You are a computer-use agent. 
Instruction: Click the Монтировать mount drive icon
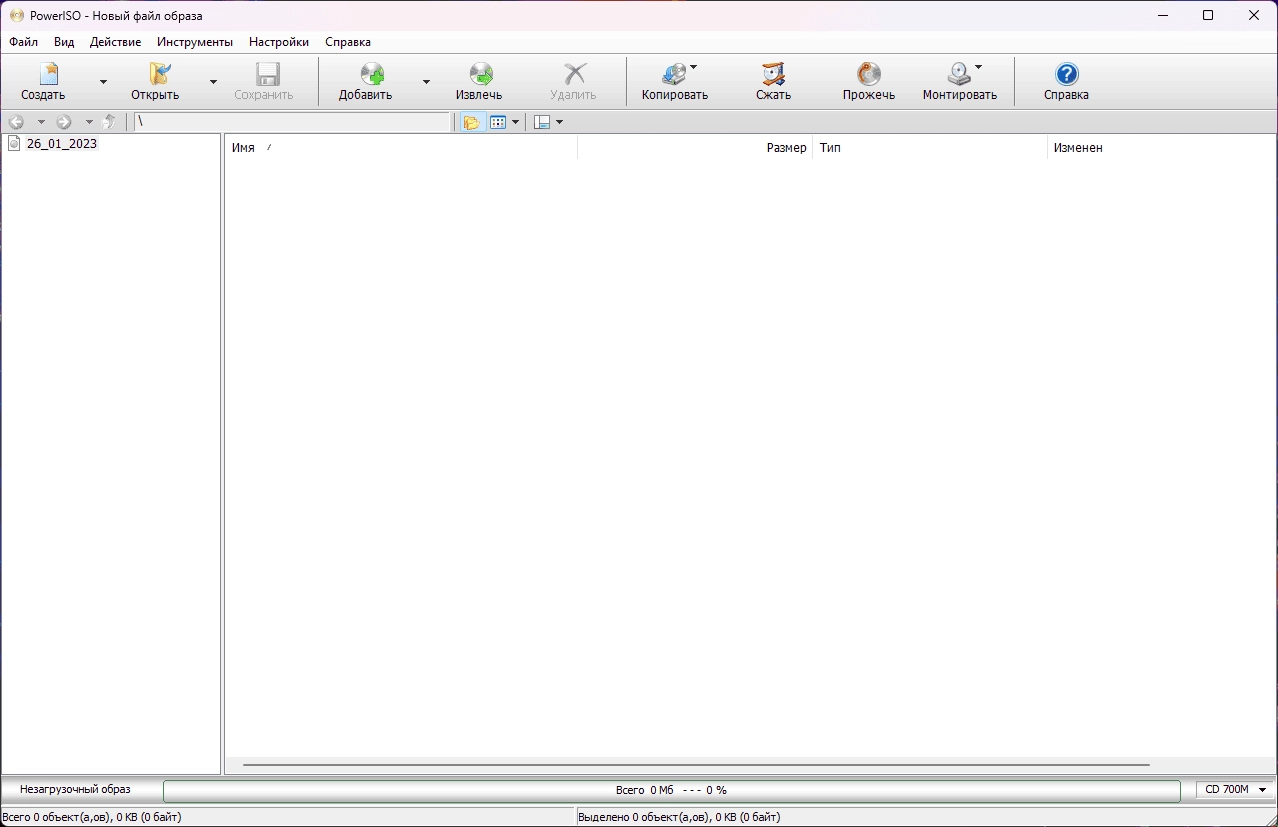click(x=959, y=74)
